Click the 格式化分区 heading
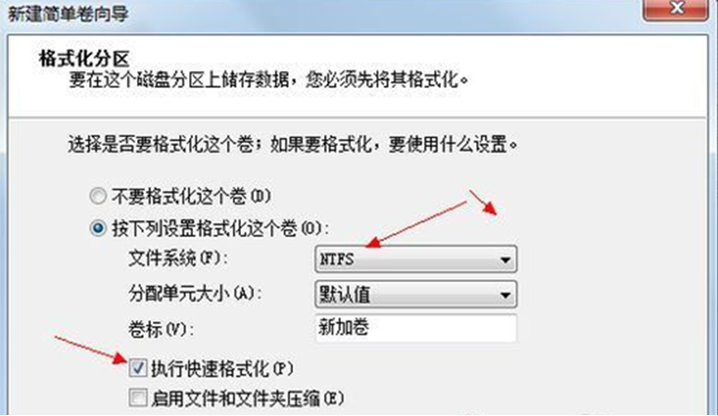Image resolution: width=718 pixels, height=416 pixels. point(84,59)
